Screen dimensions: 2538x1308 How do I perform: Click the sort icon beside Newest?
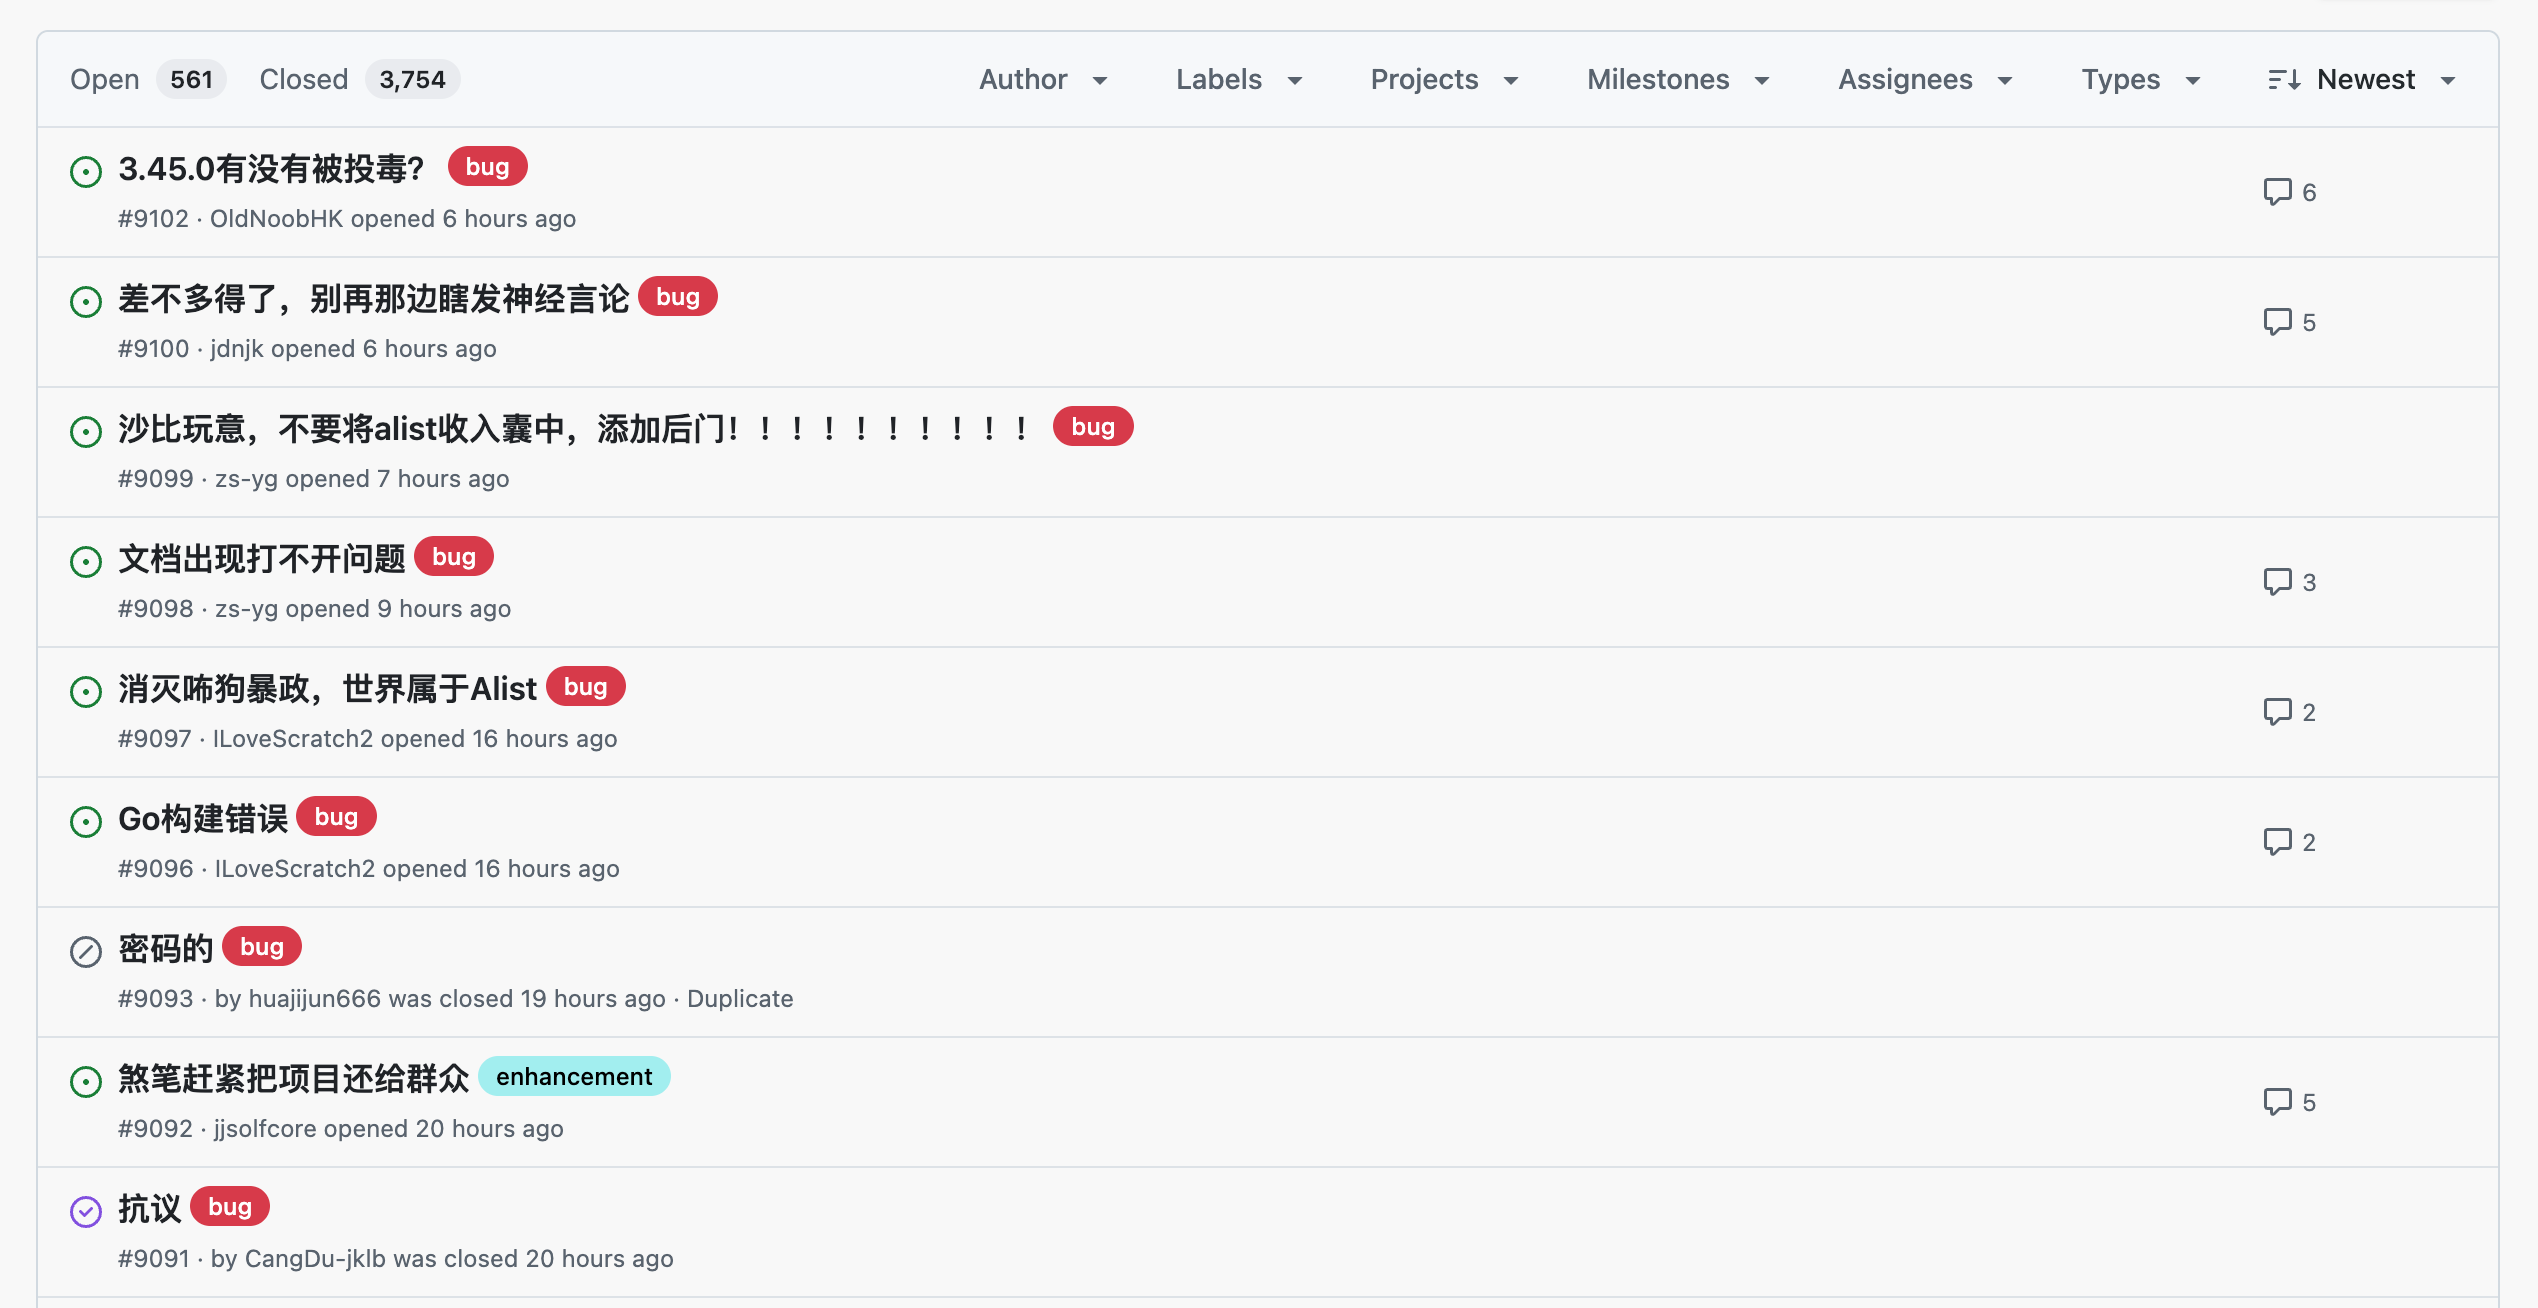point(2284,79)
